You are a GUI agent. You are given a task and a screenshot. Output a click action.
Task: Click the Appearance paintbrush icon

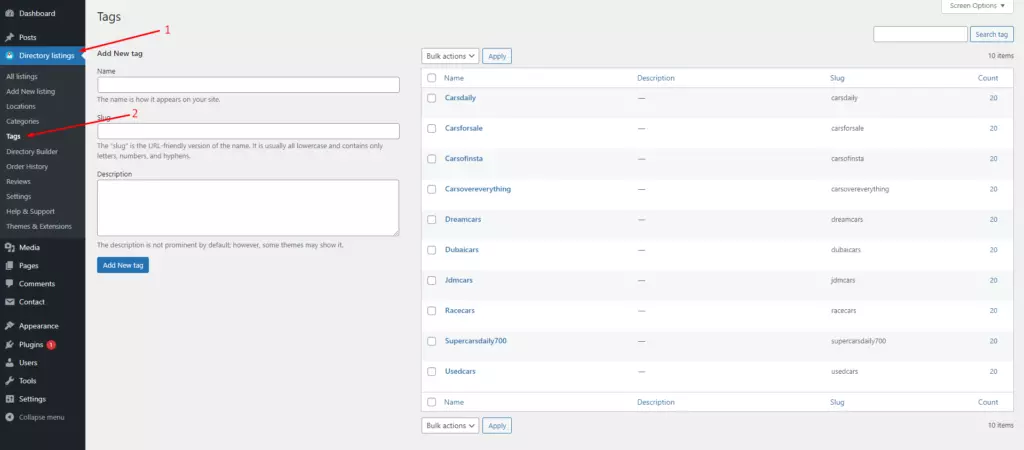[x=10, y=326]
